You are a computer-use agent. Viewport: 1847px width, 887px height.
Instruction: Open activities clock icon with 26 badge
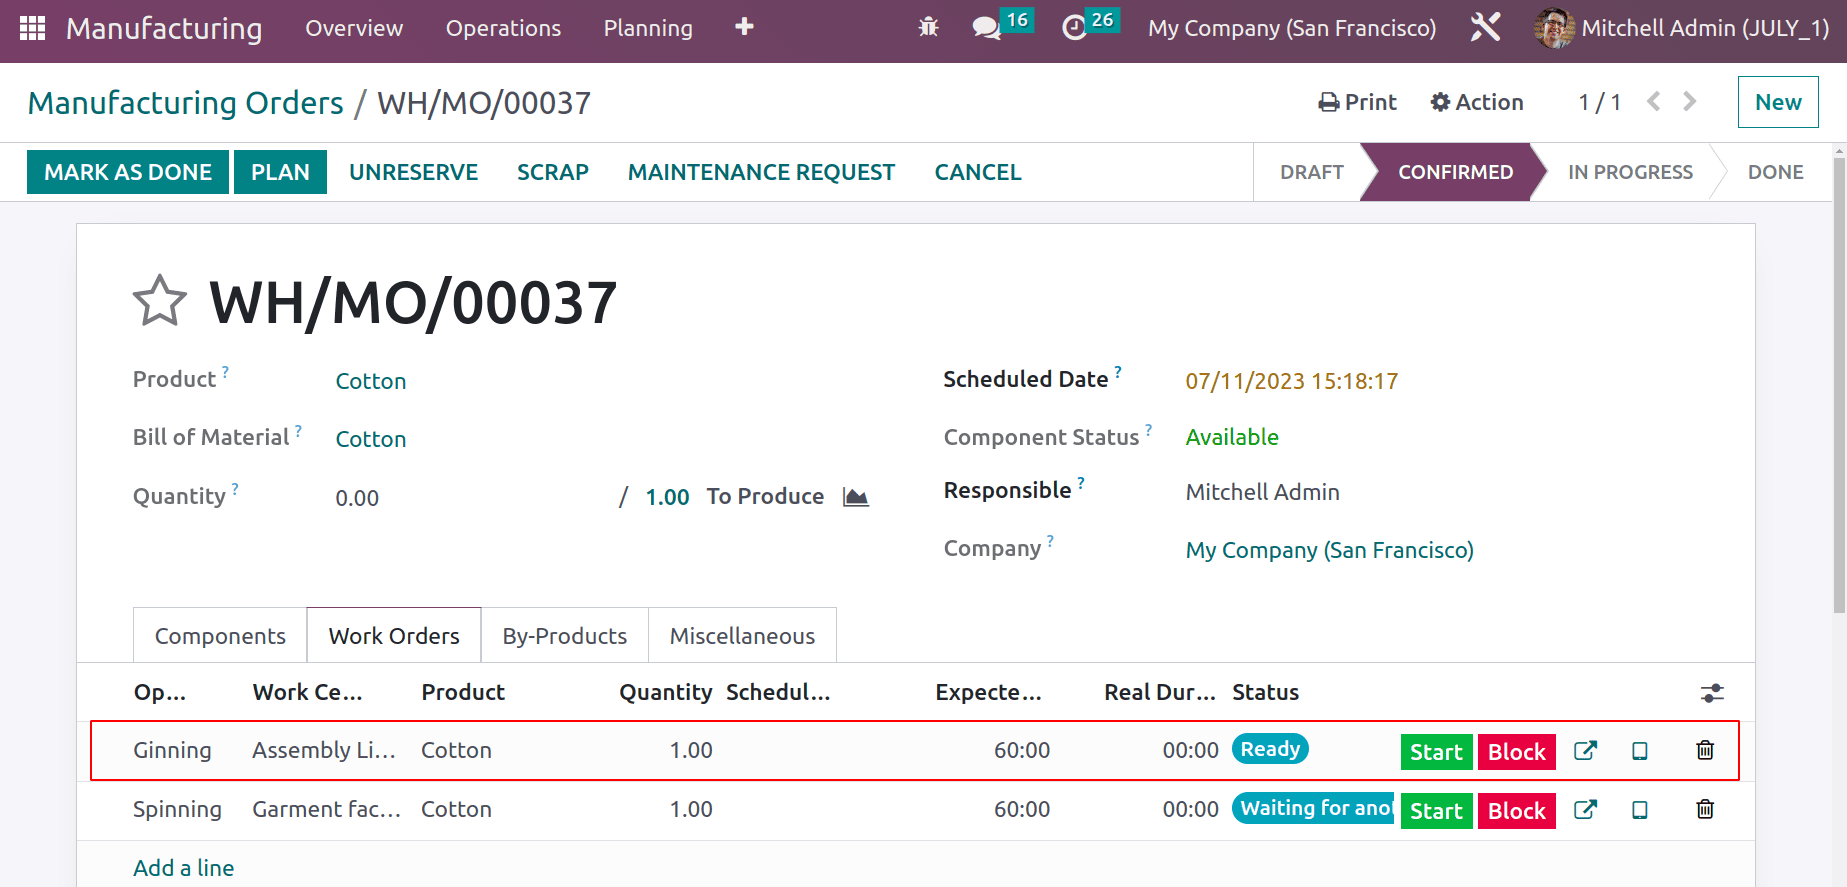coord(1089,25)
